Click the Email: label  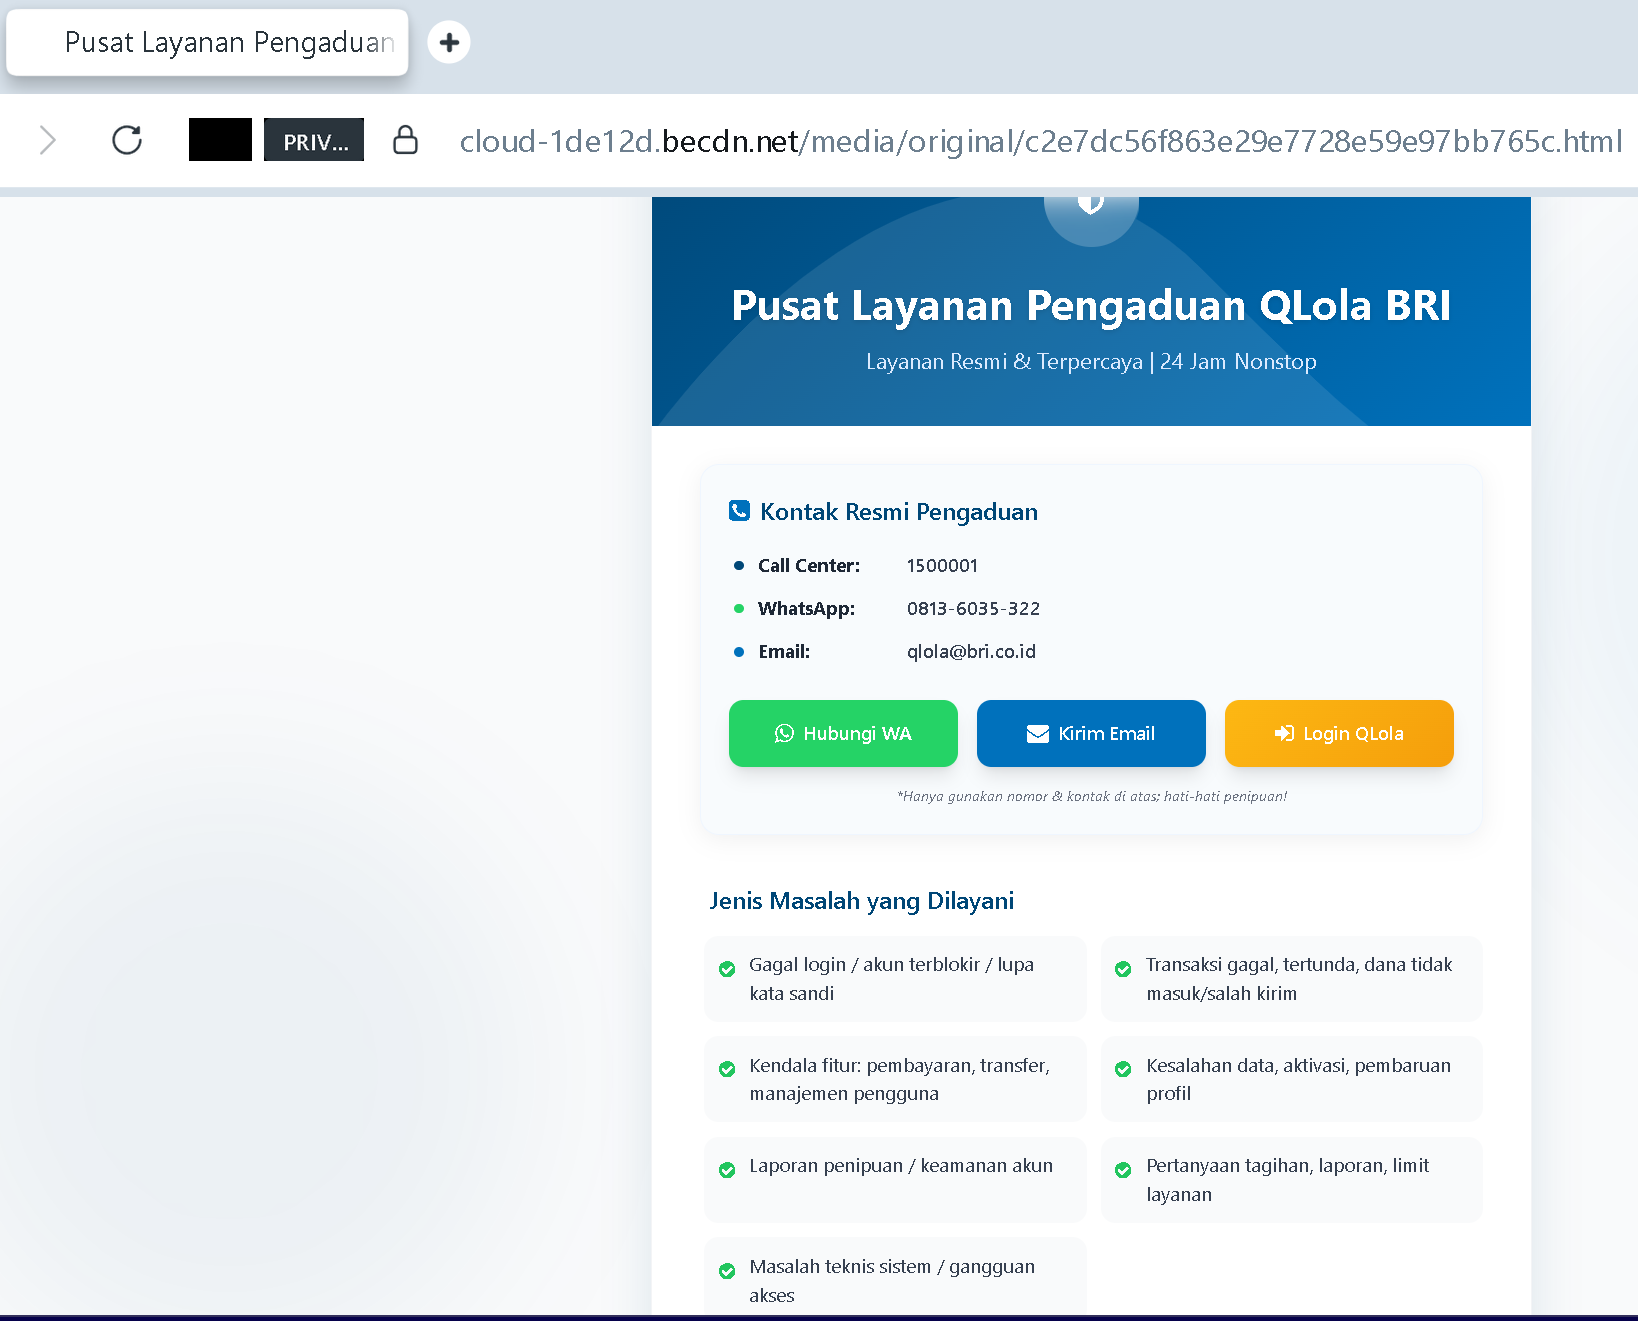tap(784, 651)
